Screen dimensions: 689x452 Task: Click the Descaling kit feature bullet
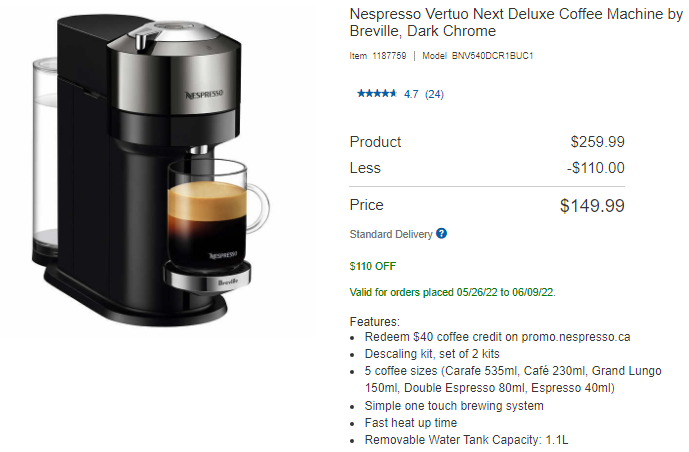[432, 354]
